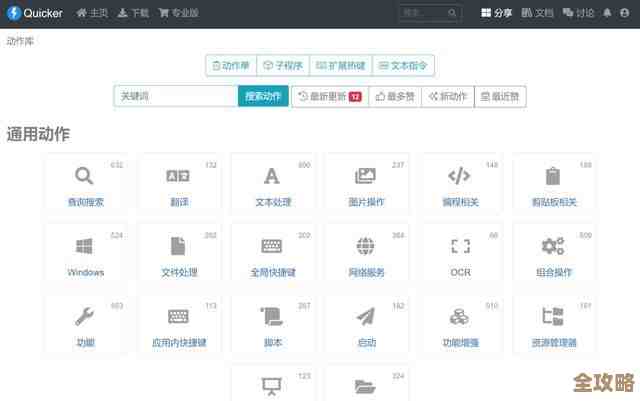Select the stacked cubes 功能增强 icon

(459, 316)
